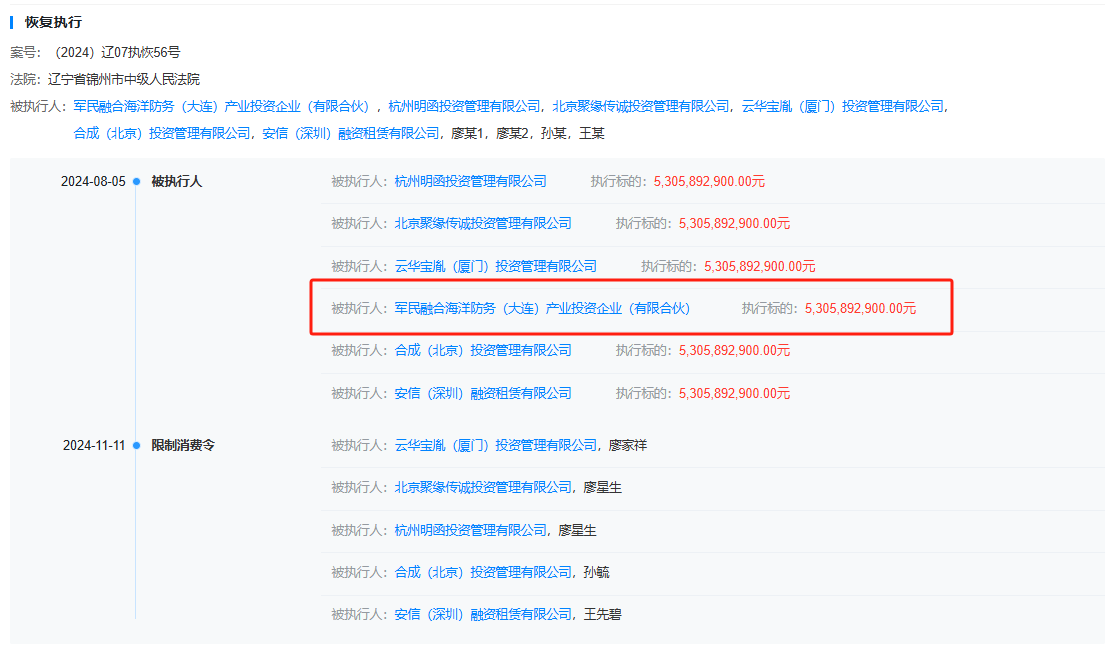This screenshot has height=661, width=1117.
Task: Click 廖星生 in the 北京聚缘传诚 row
Action: (603, 487)
